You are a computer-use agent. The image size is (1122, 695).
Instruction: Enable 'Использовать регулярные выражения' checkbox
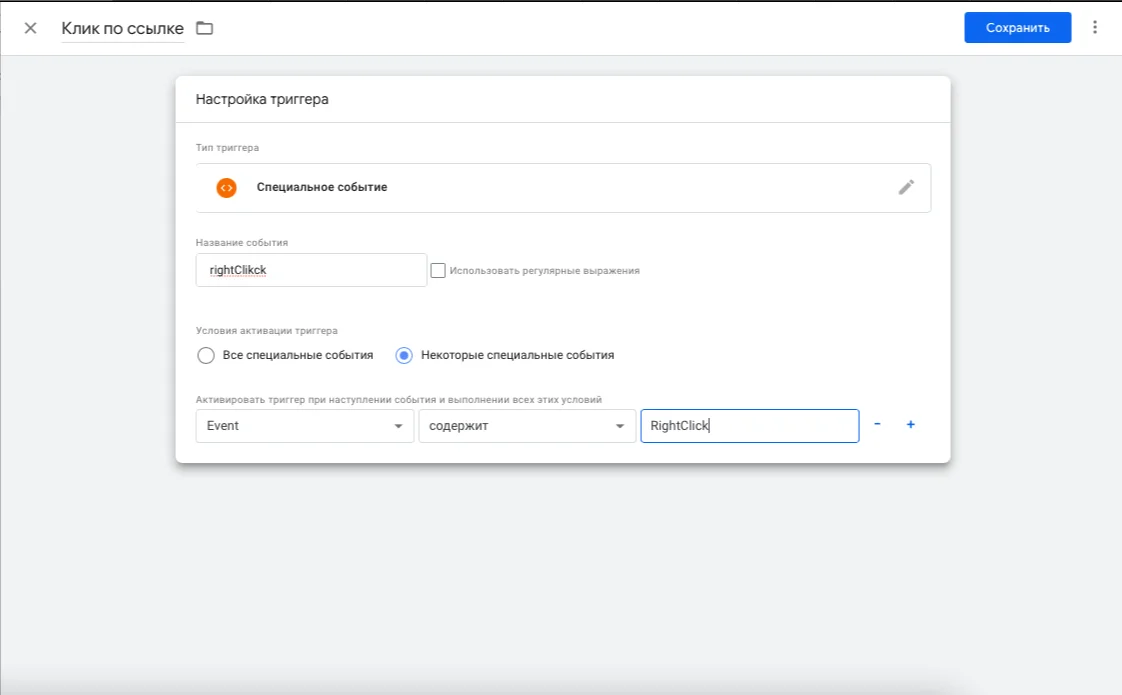[x=438, y=270]
